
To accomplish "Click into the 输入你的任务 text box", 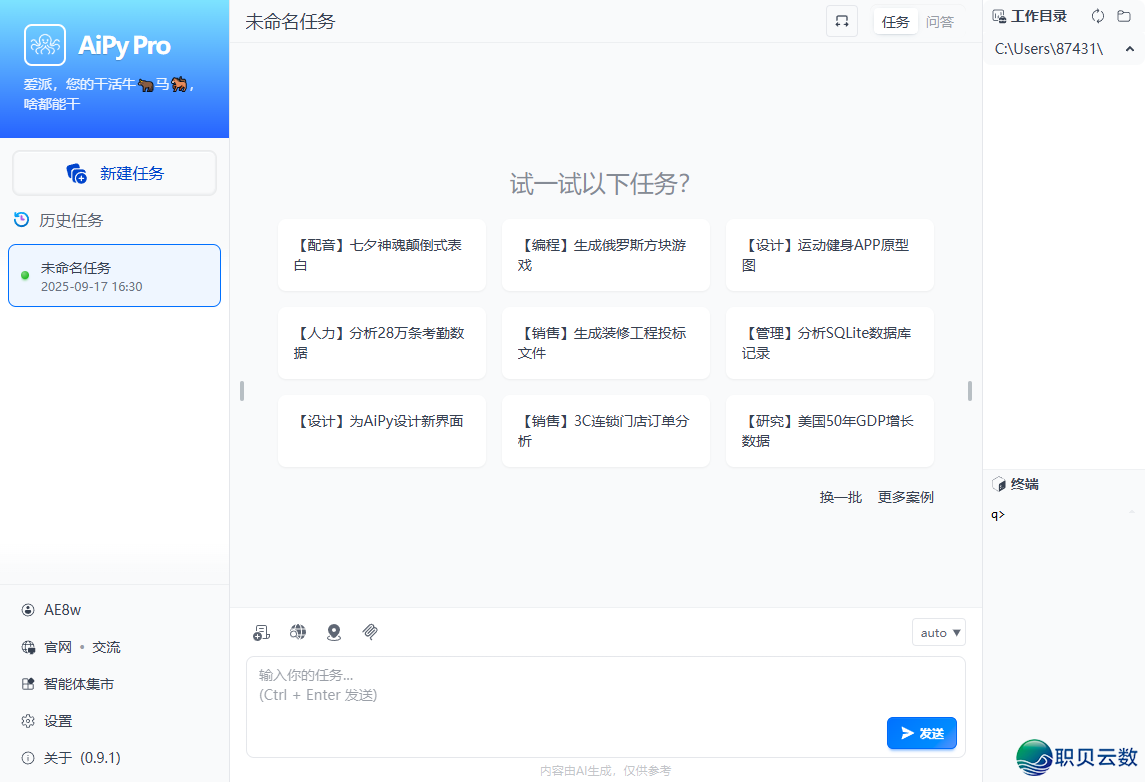I will (x=605, y=707).
